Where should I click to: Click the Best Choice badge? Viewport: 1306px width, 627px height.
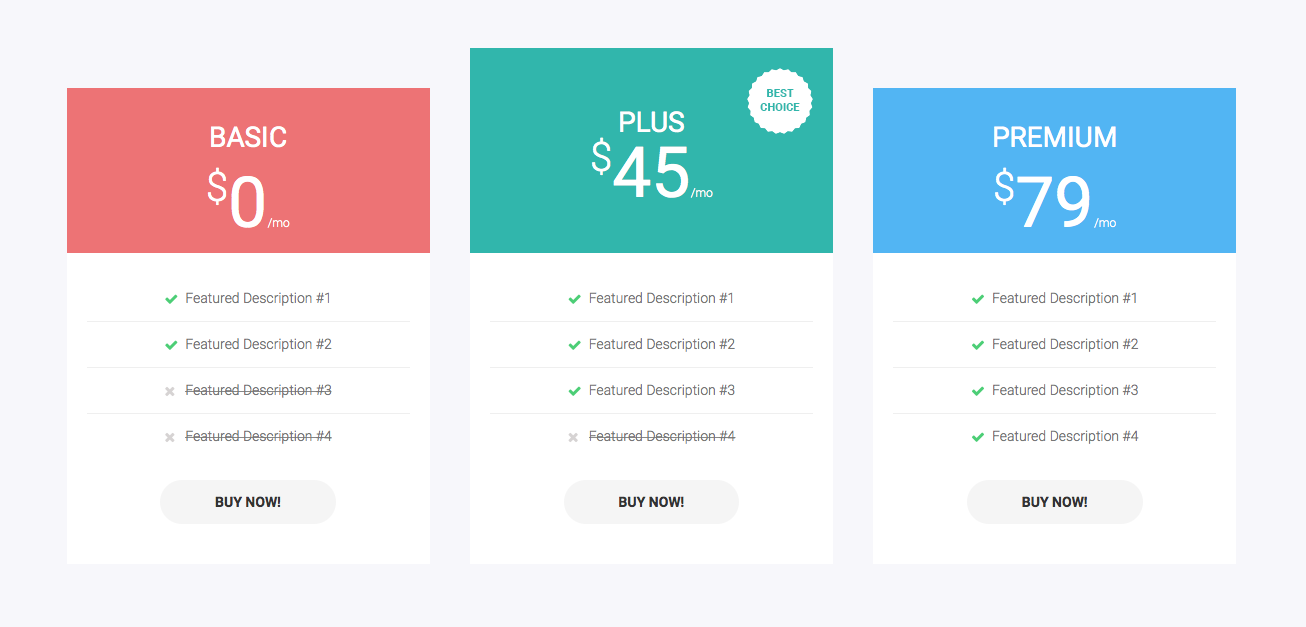pyautogui.click(x=780, y=101)
